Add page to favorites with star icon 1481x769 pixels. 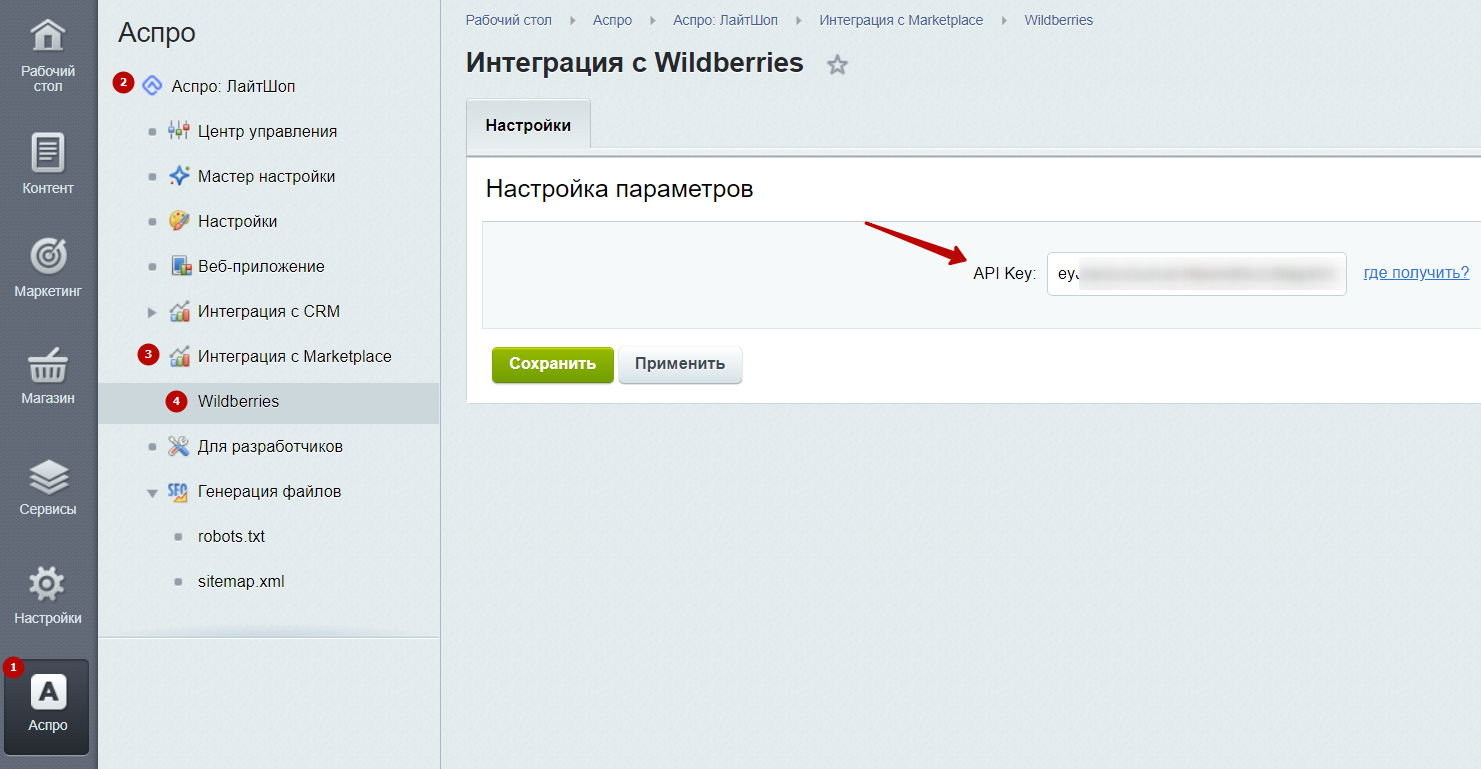coord(837,65)
